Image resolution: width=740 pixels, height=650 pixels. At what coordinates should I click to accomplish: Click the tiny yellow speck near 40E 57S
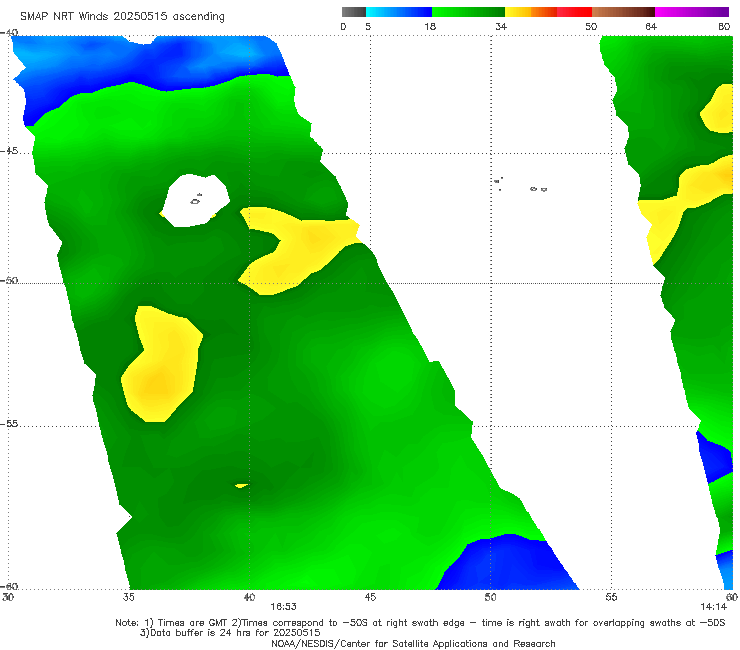click(242, 485)
